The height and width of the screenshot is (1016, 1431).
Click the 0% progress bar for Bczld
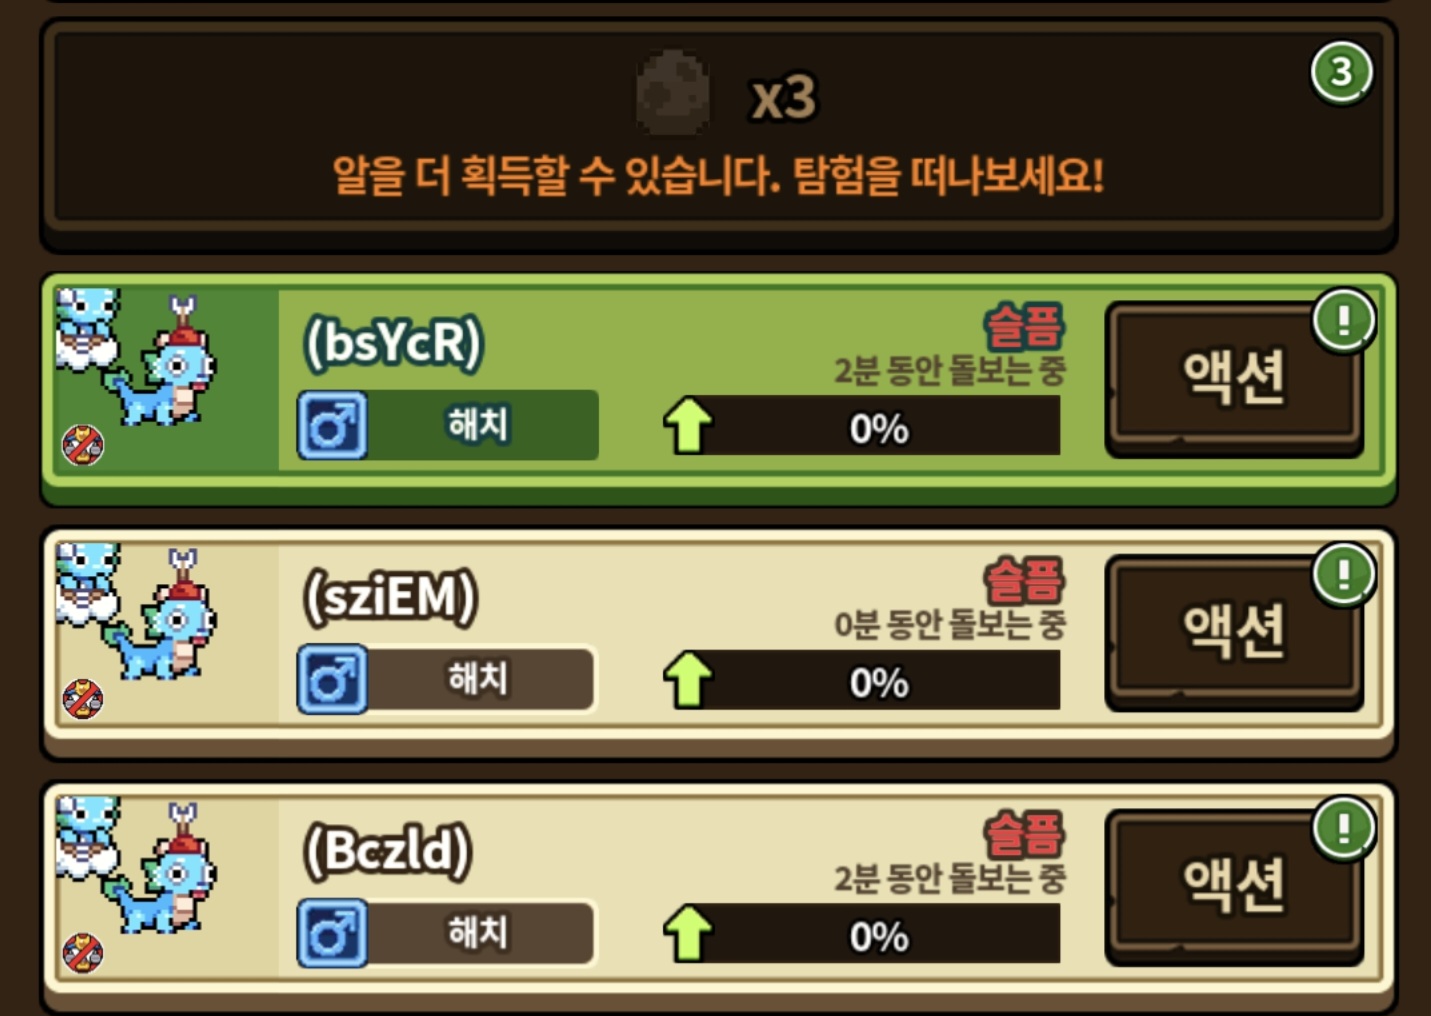[879, 934]
